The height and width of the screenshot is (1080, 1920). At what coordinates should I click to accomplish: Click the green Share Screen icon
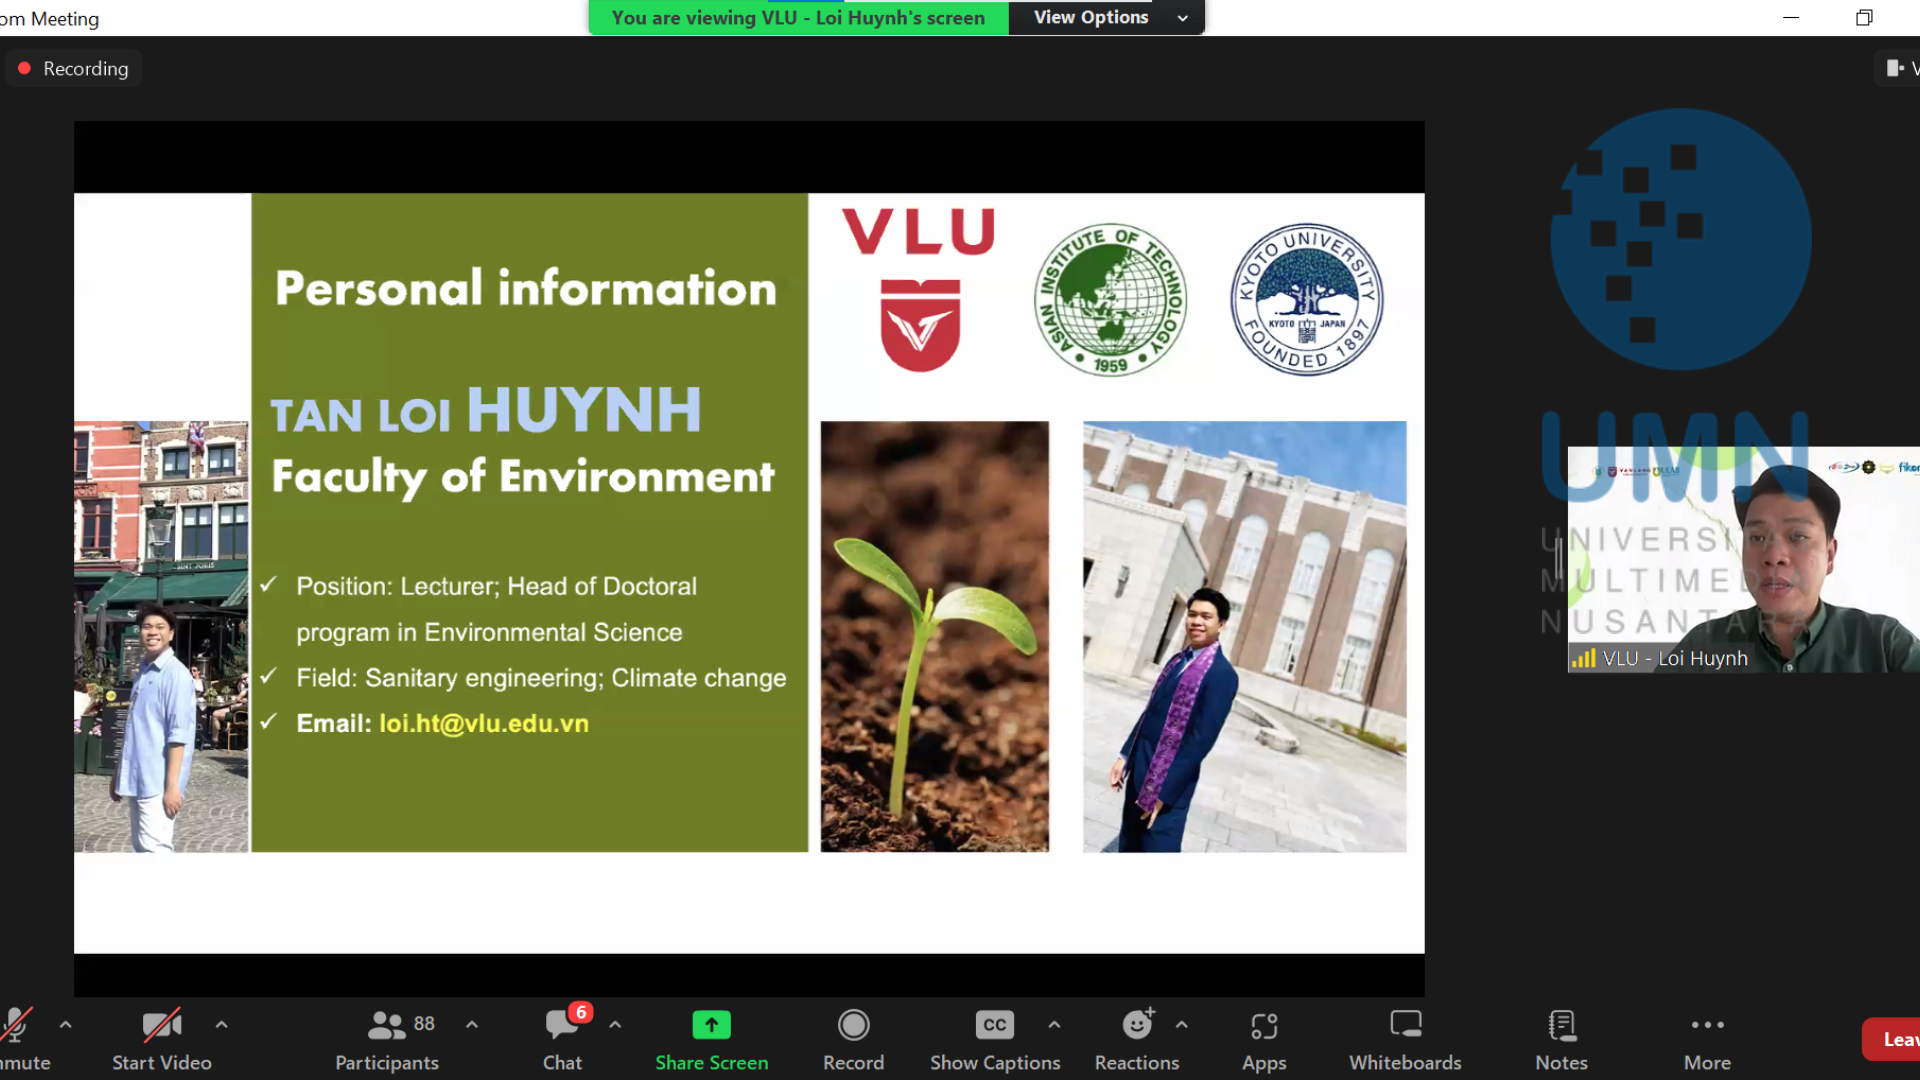(712, 1025)
